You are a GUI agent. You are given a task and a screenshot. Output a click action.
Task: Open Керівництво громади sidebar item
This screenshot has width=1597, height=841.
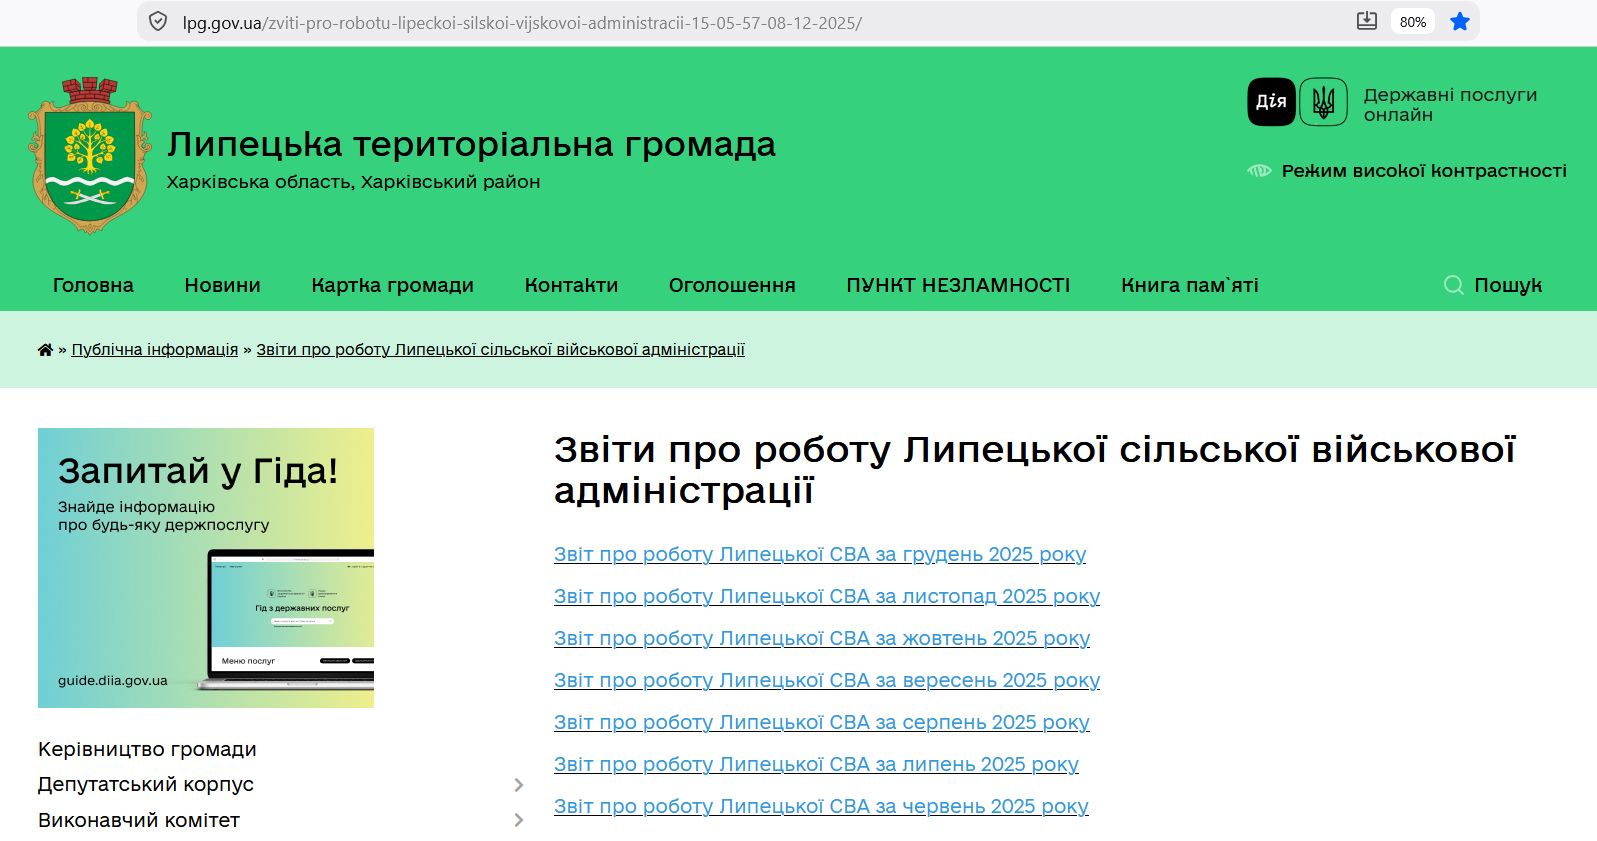tap(147, 749)
